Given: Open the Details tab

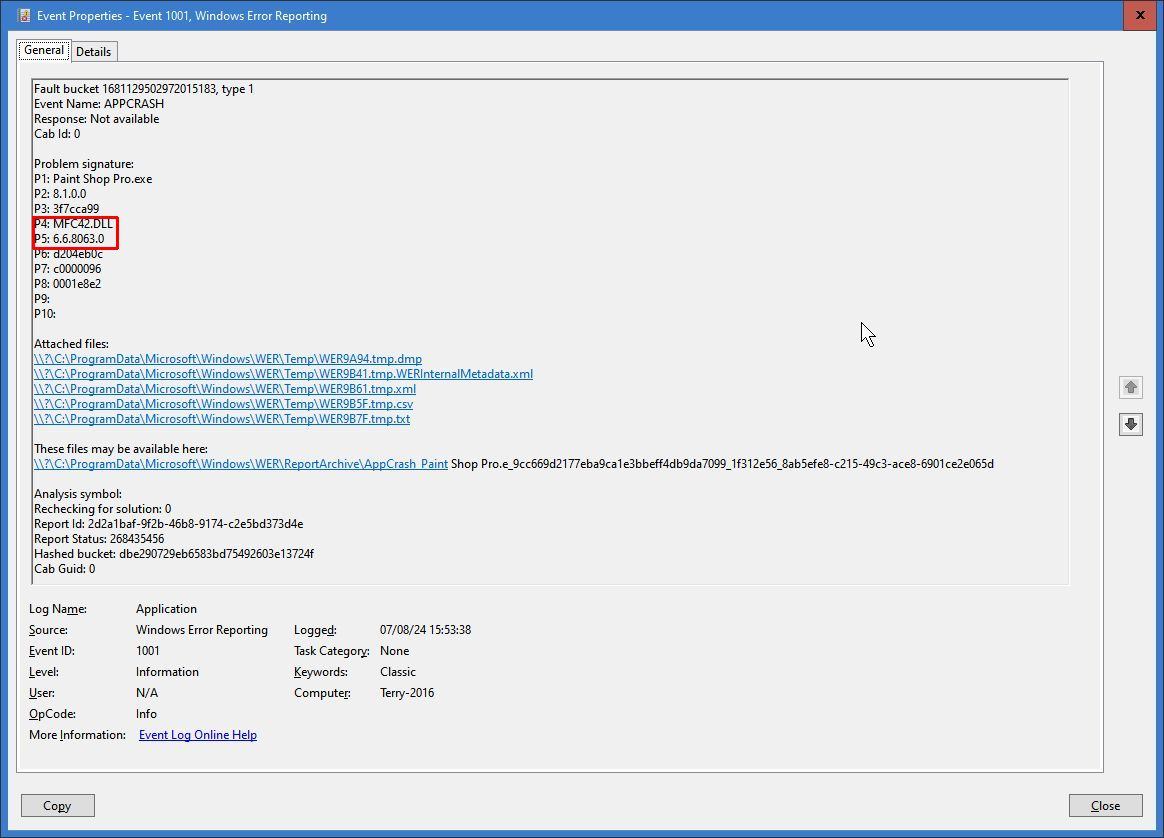Looking at the screenshot, I should 94,51.
